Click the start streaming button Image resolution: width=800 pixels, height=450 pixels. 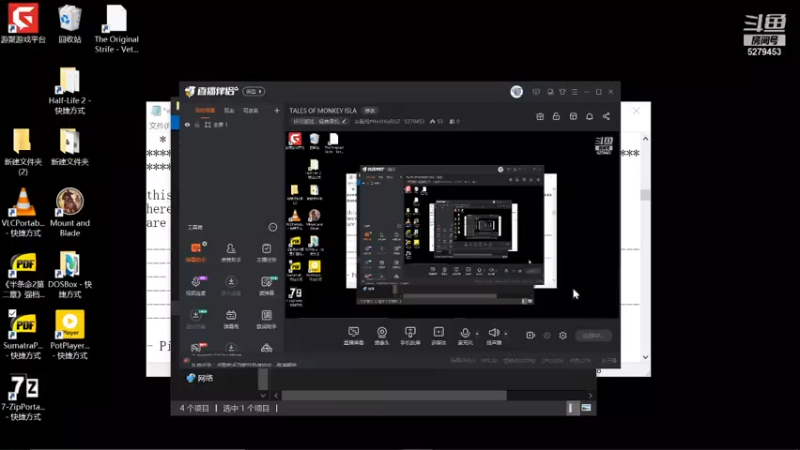click(x=594, y=336)
